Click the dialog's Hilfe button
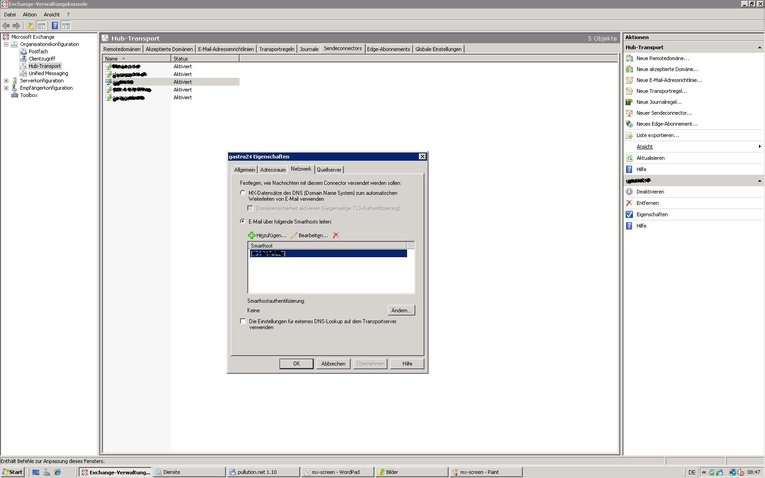 coord(407,364)
